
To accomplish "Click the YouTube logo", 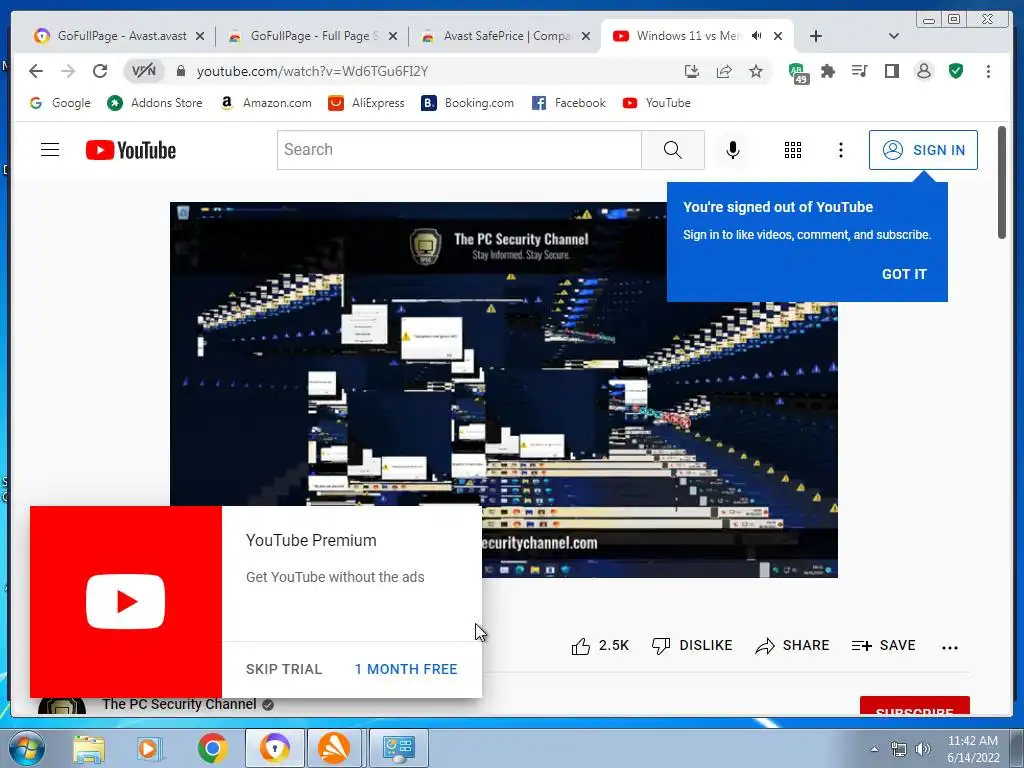I will click(x=131, y=150).
